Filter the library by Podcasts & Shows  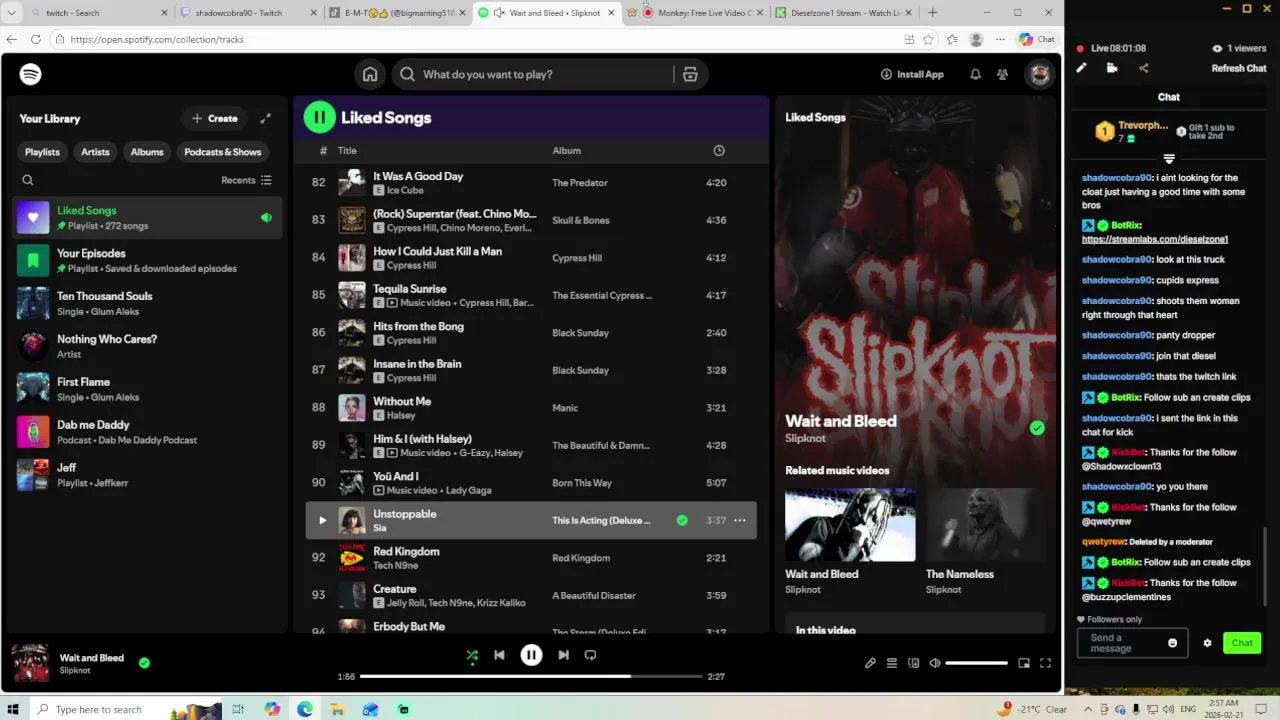(223, 152)
